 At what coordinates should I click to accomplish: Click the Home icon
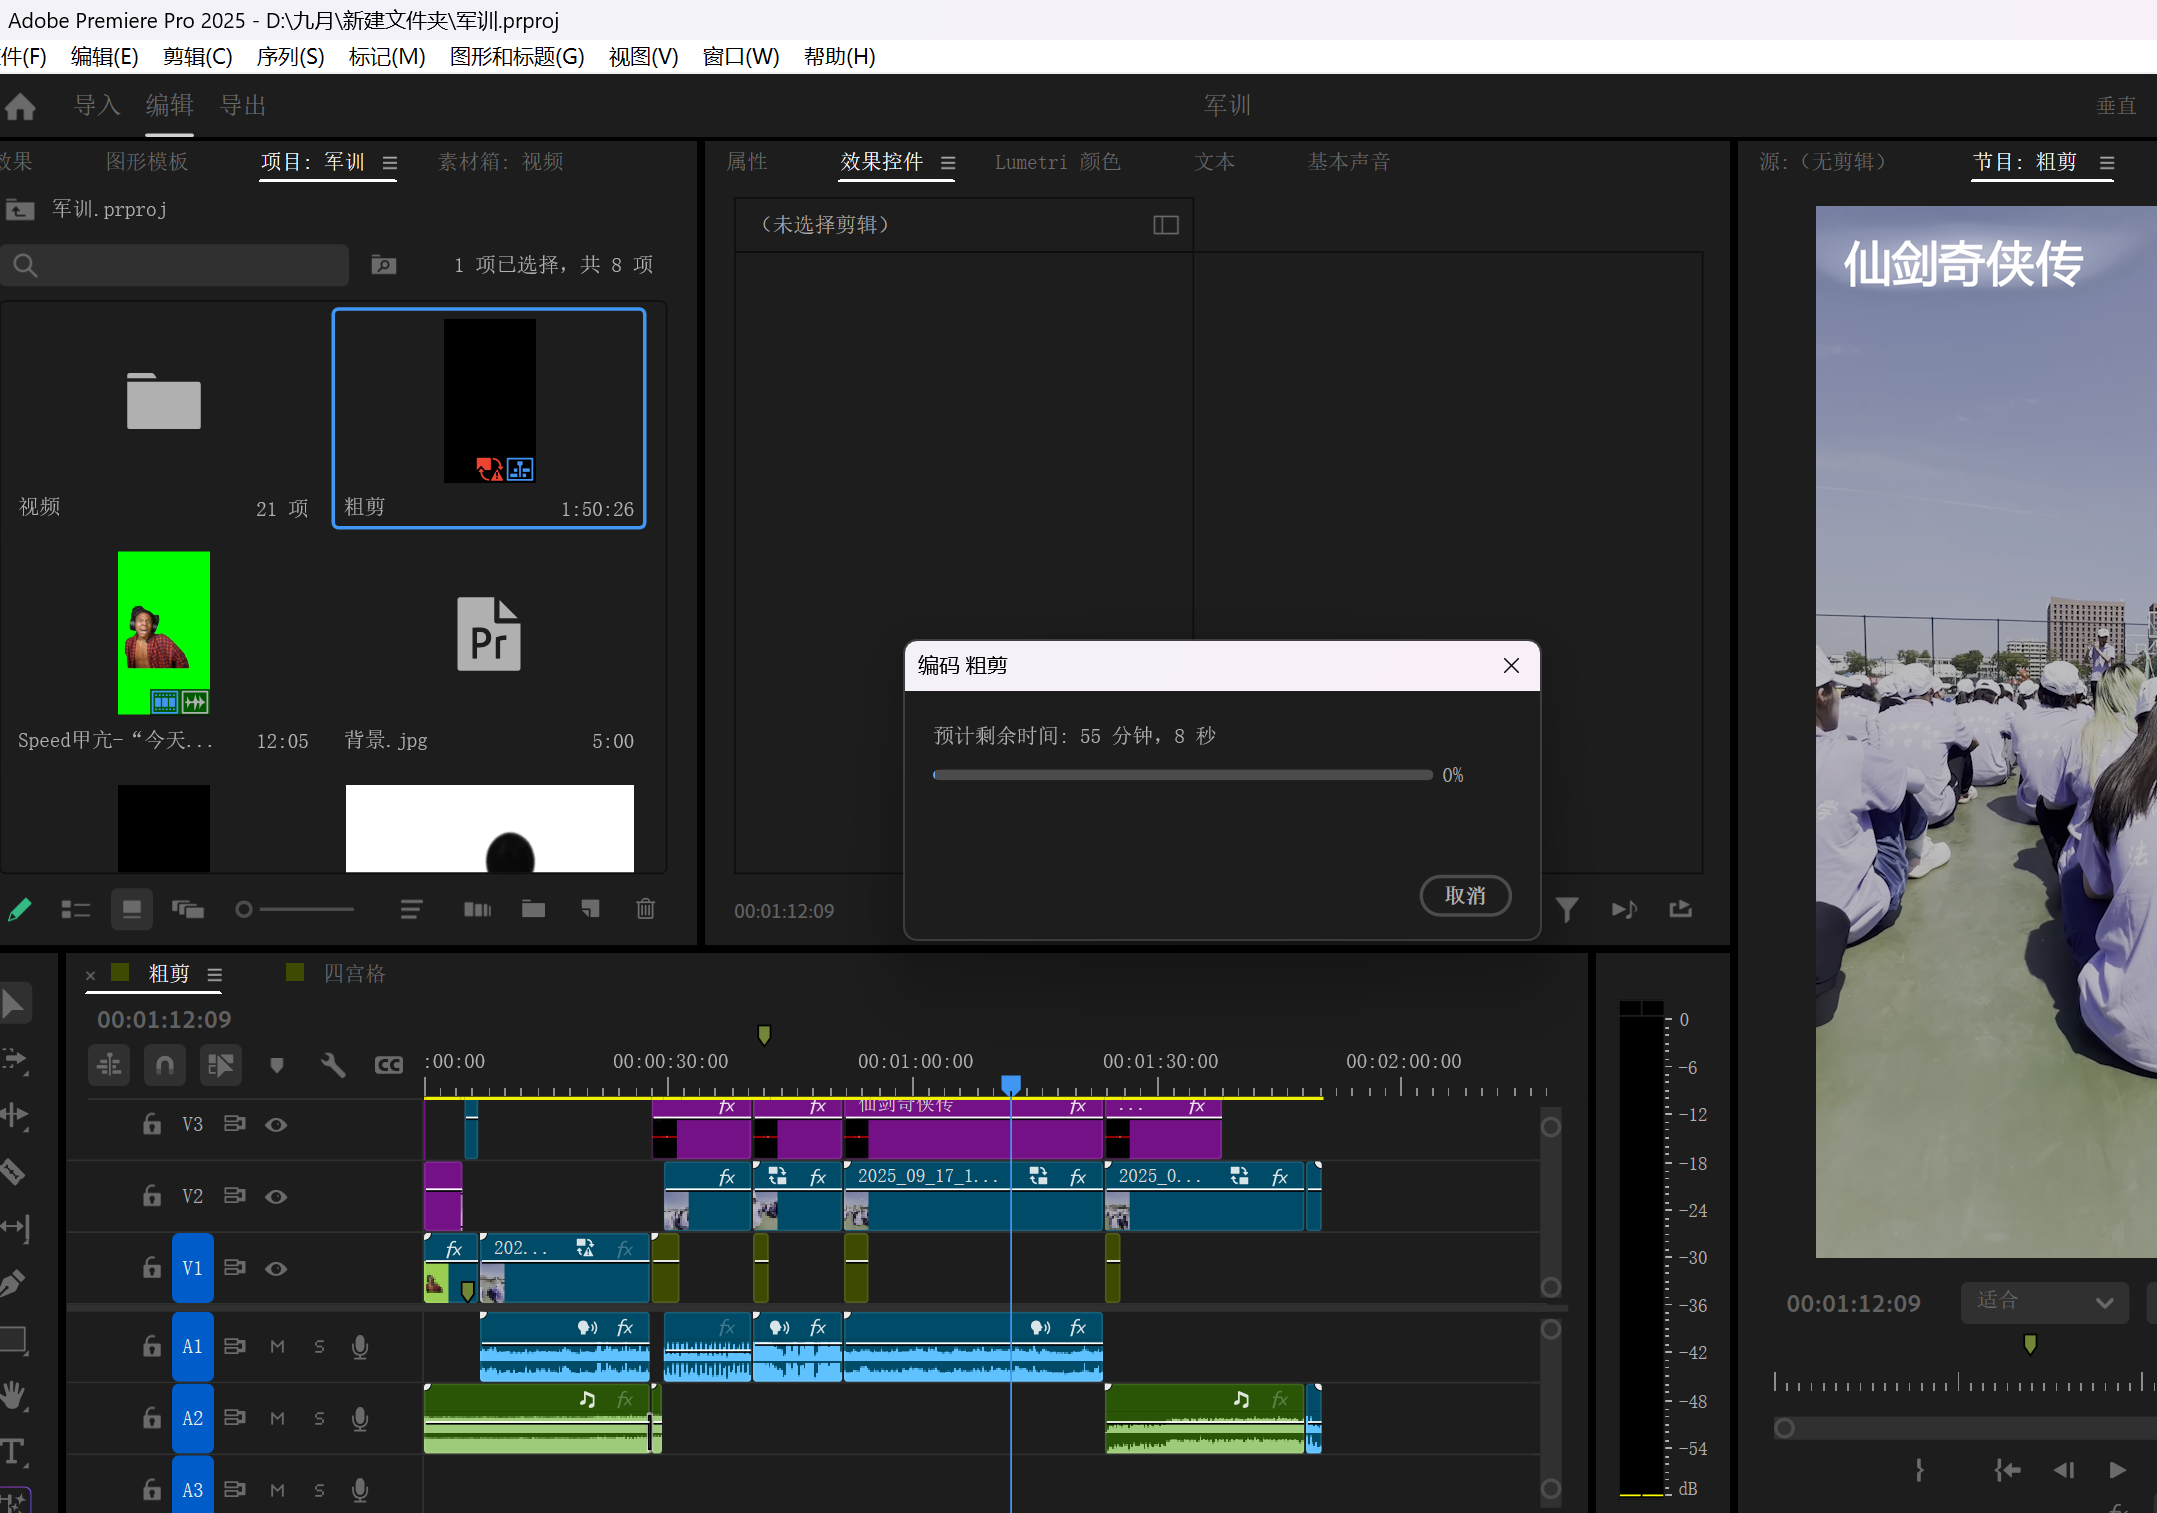20,106
